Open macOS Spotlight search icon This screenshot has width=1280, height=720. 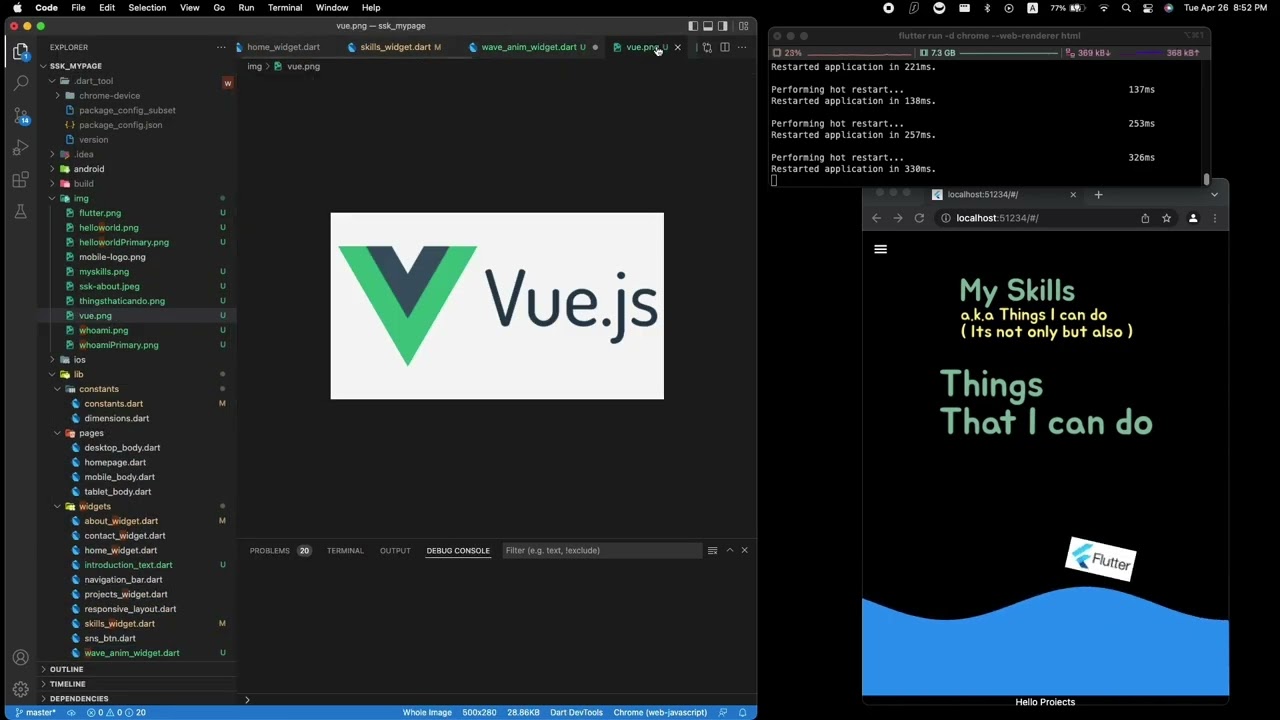point(1126,7)
